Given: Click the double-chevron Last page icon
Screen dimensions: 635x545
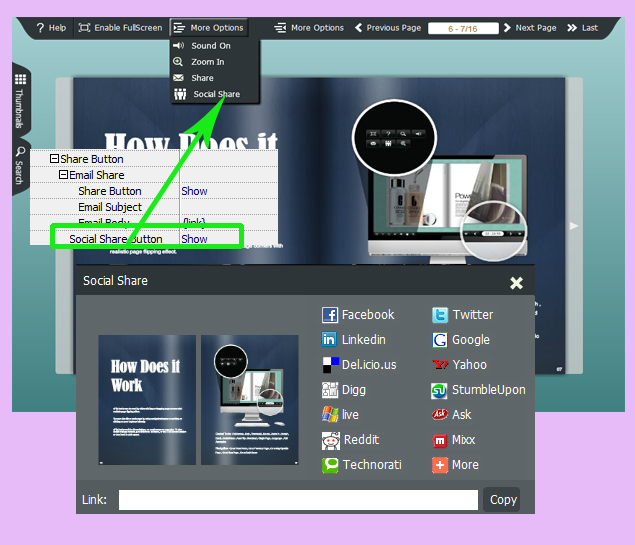Looking at the screenshot, I should click(x=572, y=28).
